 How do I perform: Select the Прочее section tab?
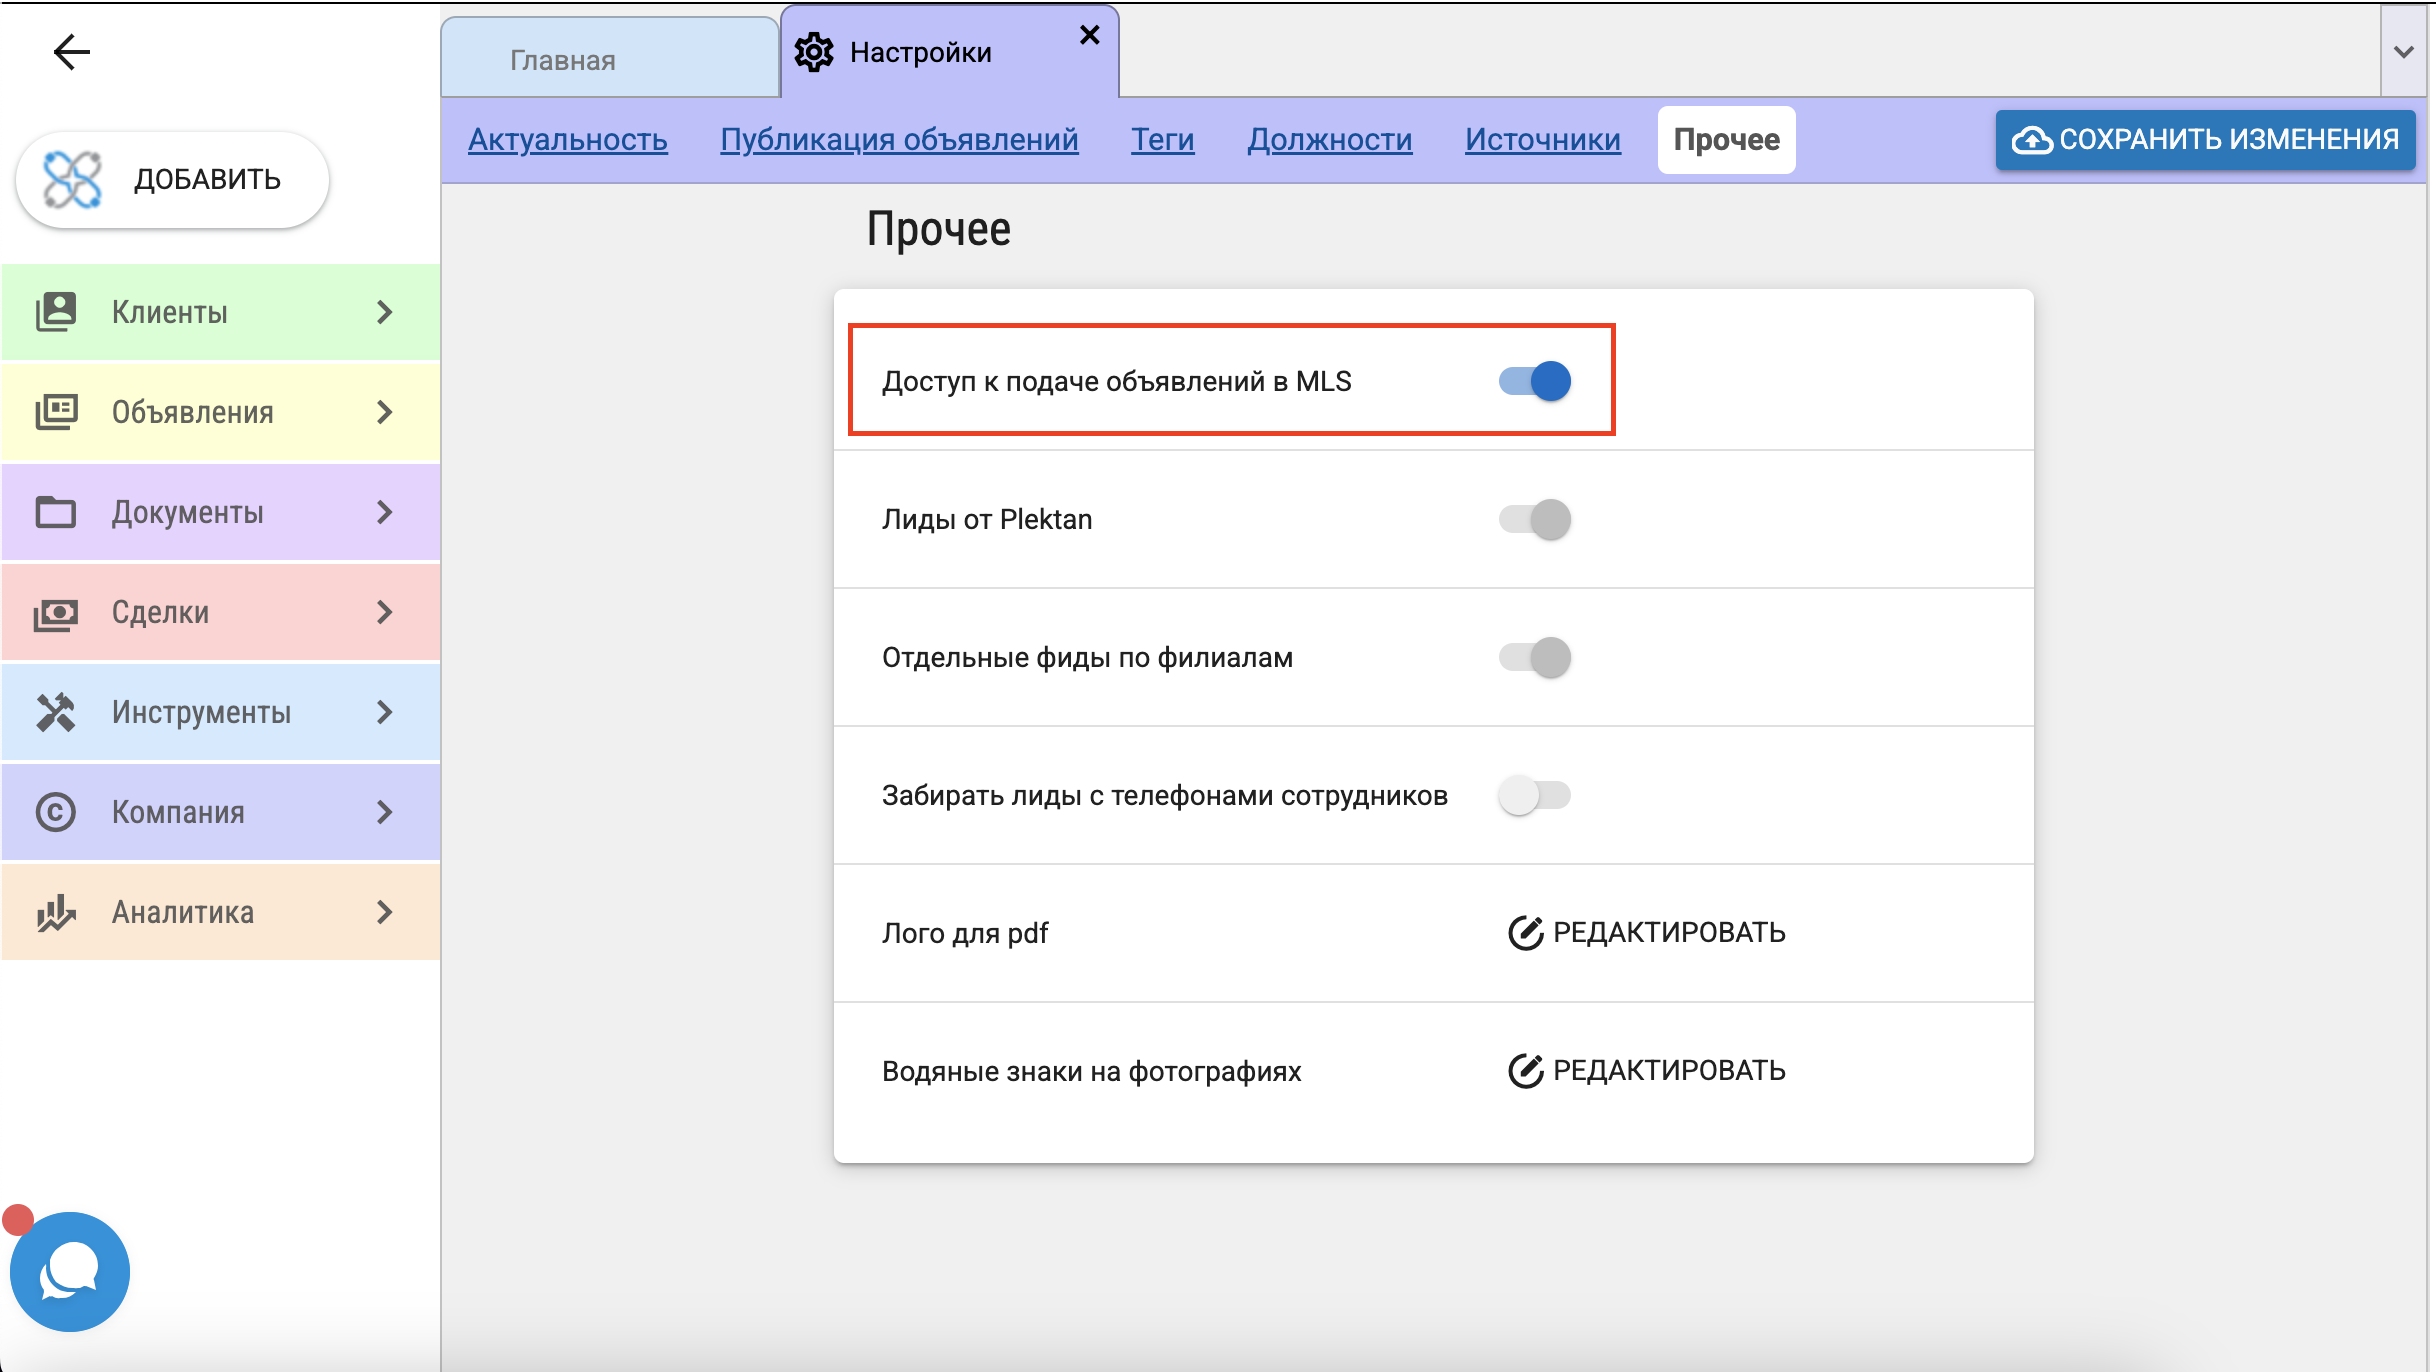1727,140
